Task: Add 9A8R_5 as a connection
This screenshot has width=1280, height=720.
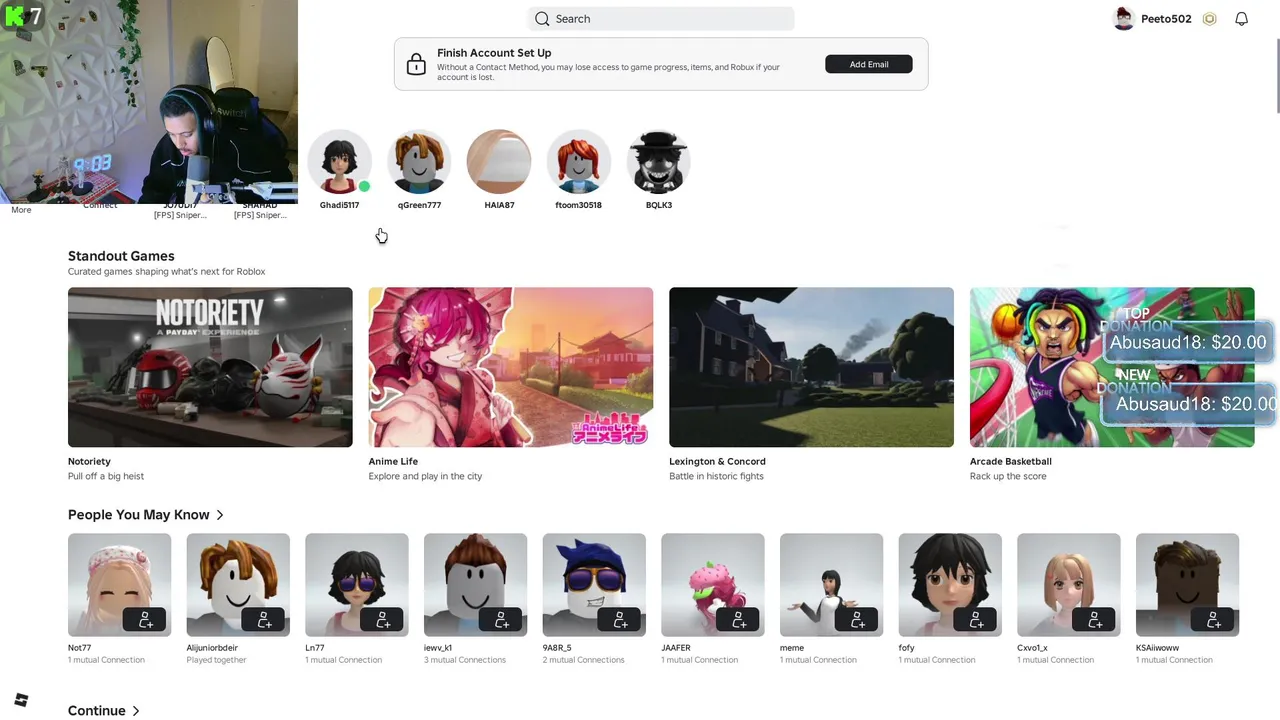Action: [x=620, y=620]
